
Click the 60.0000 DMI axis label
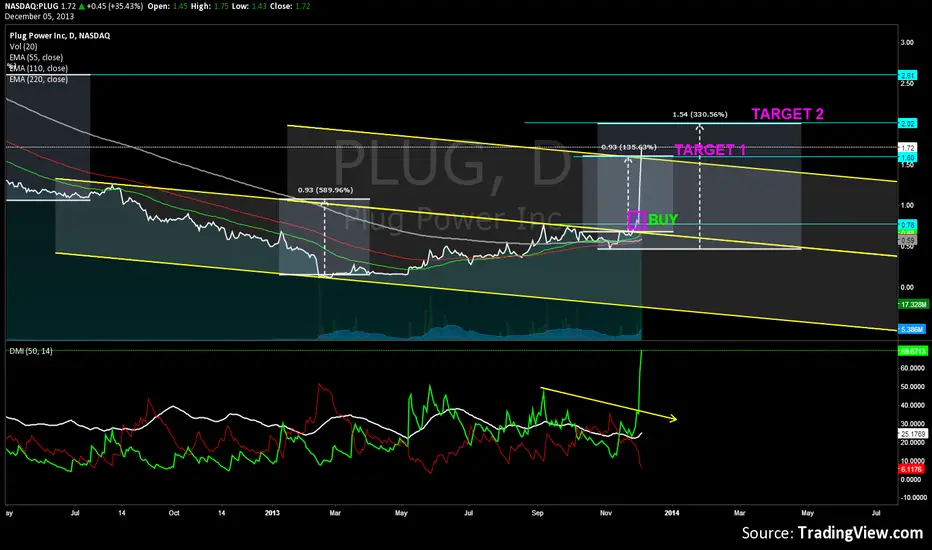coord(913,368)
